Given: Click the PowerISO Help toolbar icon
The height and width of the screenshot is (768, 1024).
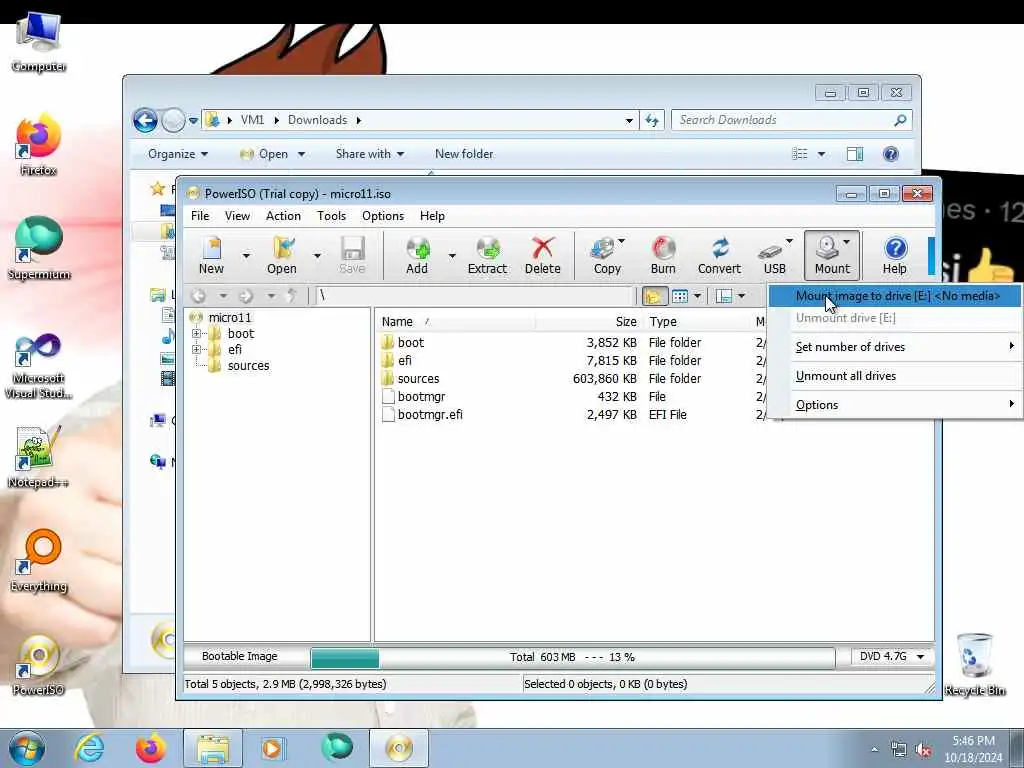Looking at the screenshot, I should click(895, 255).
